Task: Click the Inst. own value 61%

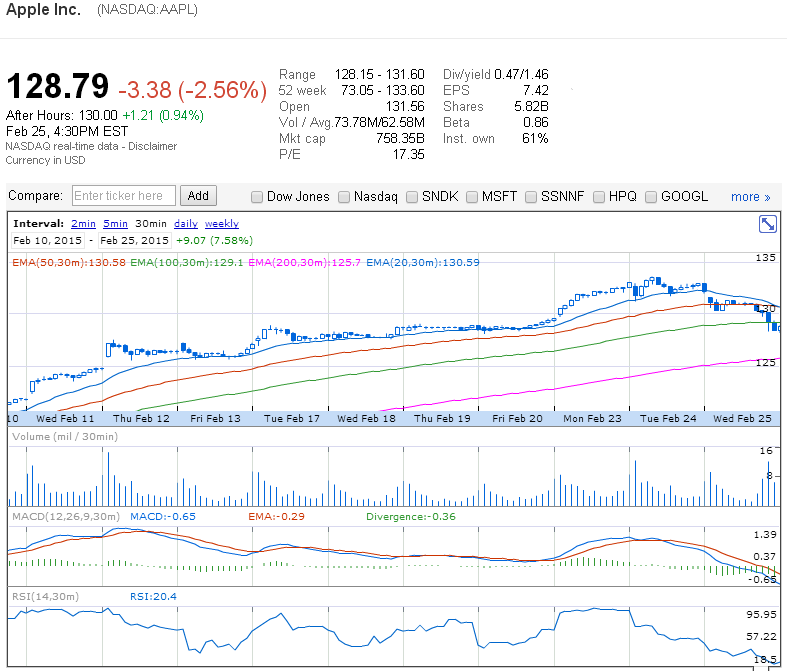Action: tap(535, 139)
